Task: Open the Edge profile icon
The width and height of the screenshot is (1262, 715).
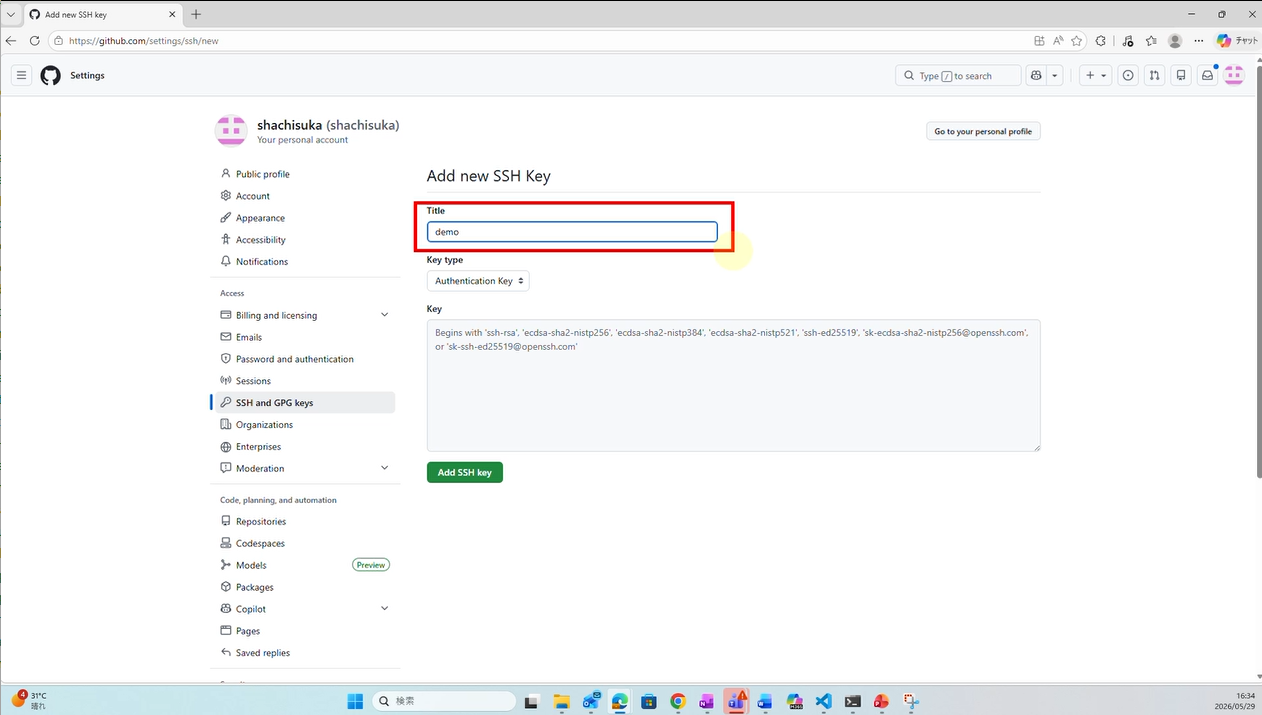Action: (x=1175, y=41)
